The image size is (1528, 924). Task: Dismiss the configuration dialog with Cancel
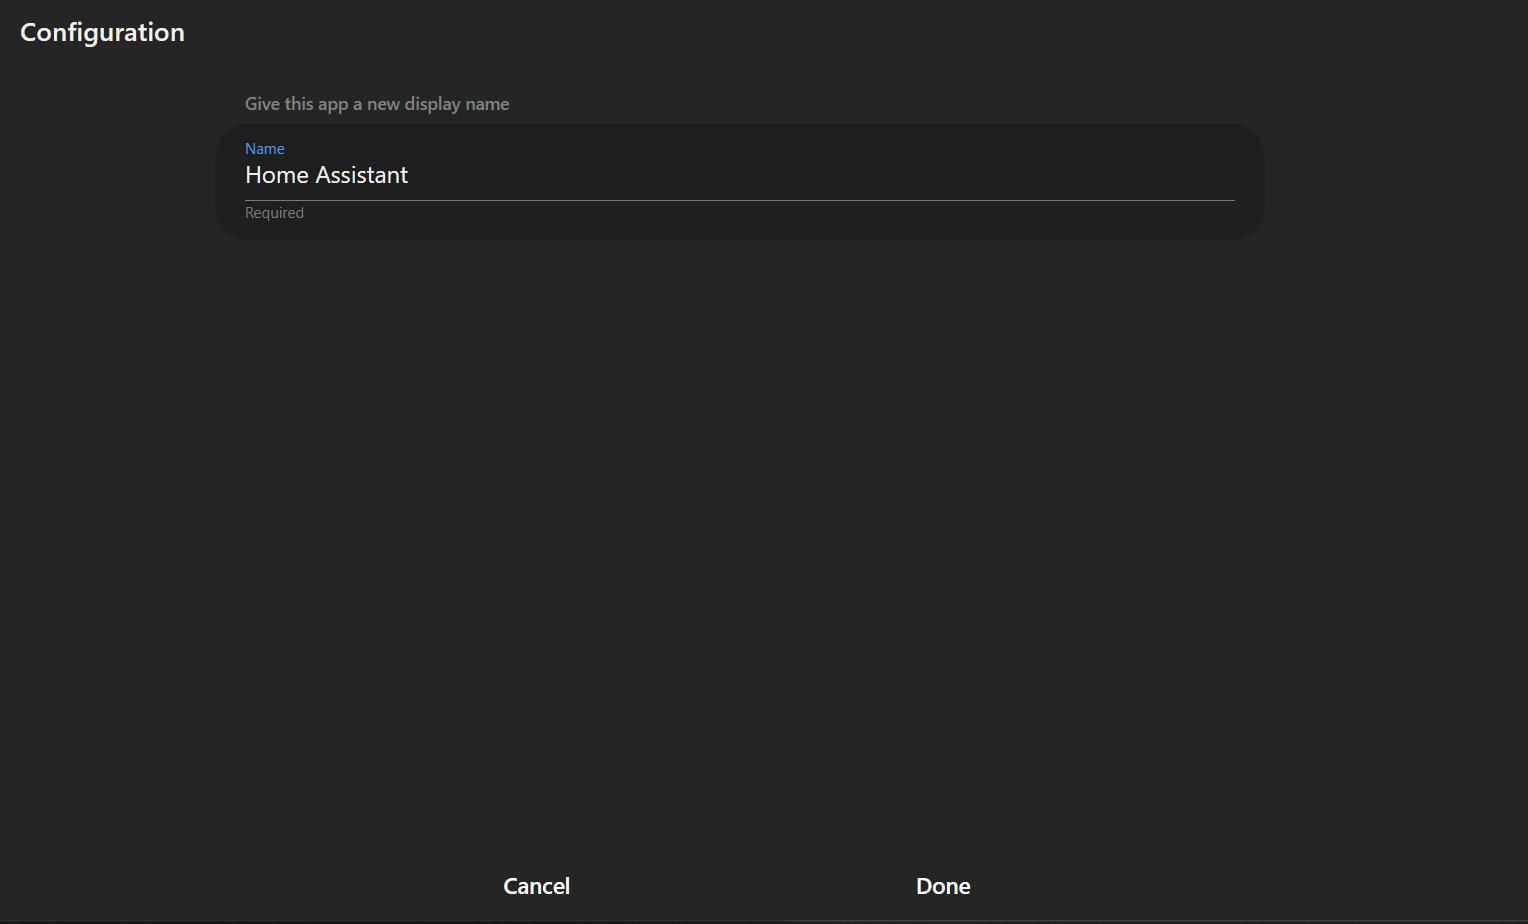(536, 886)
